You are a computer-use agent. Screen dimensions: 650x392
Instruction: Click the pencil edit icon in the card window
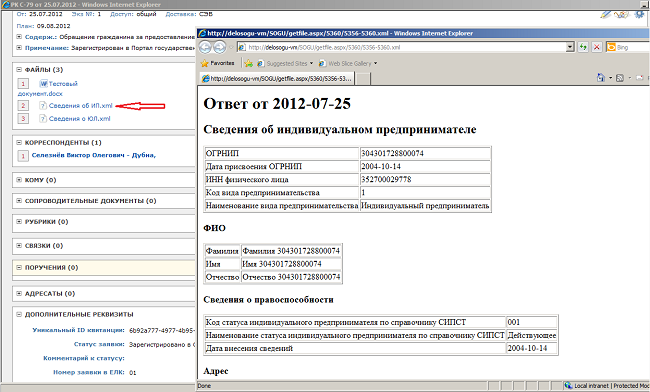tap(605, 15)
